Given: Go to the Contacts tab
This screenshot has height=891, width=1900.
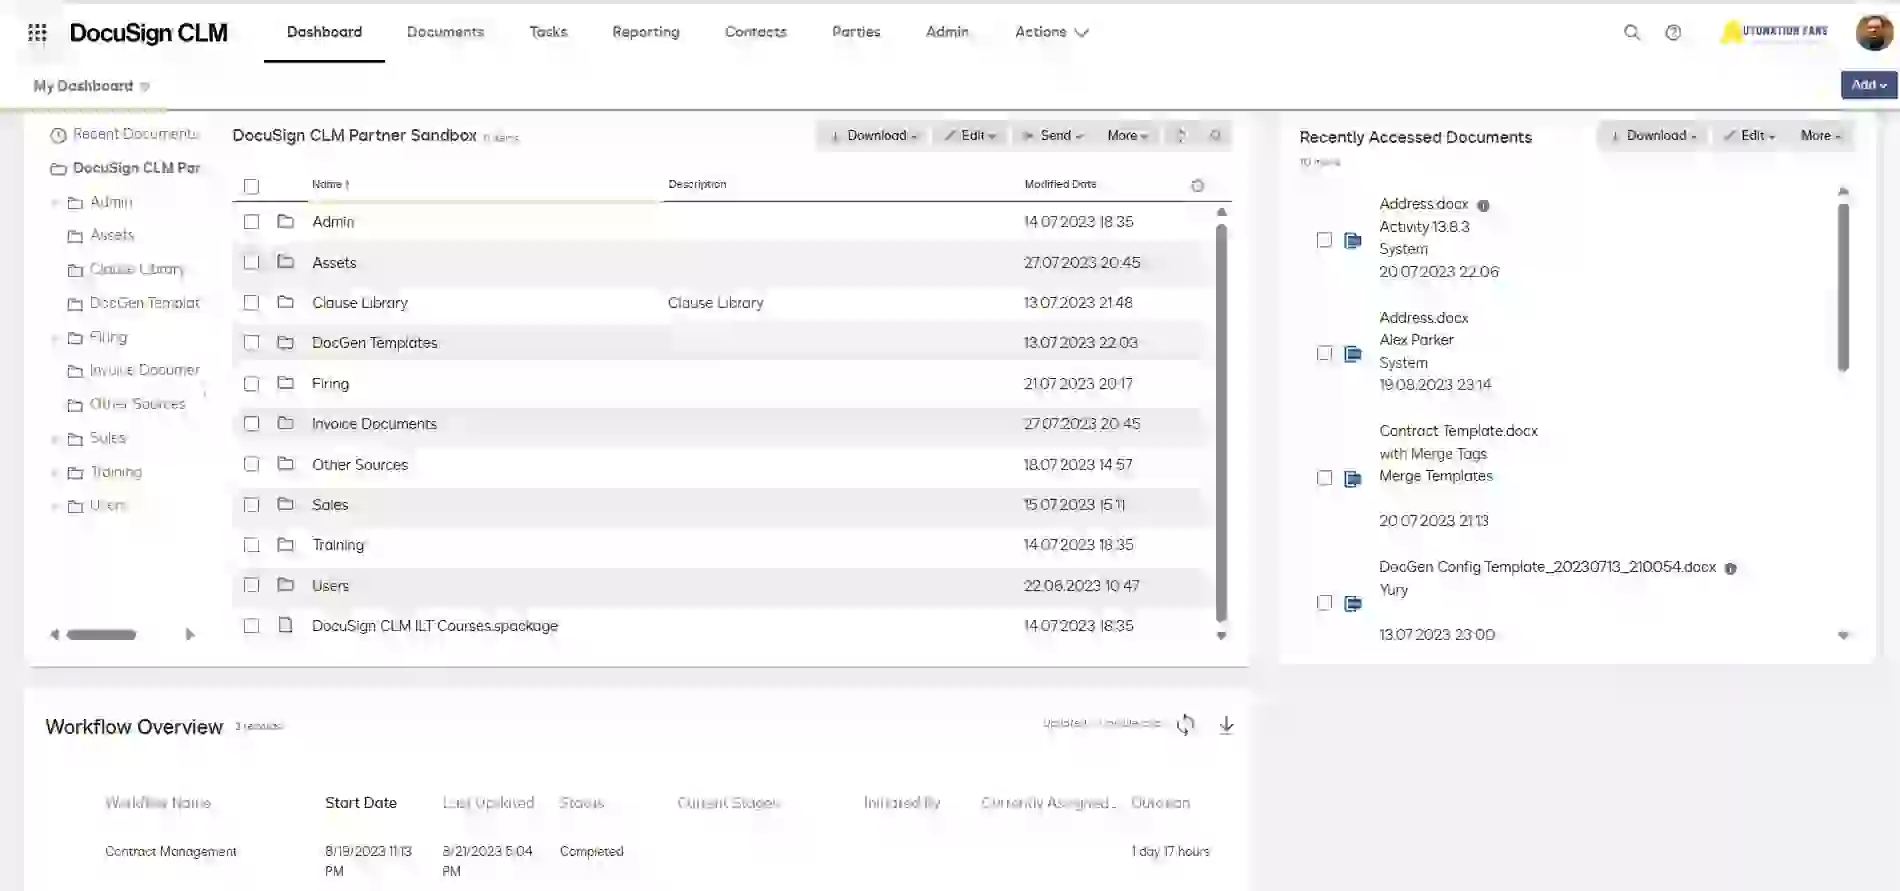Looking at the screenshot, I should 756,32.
